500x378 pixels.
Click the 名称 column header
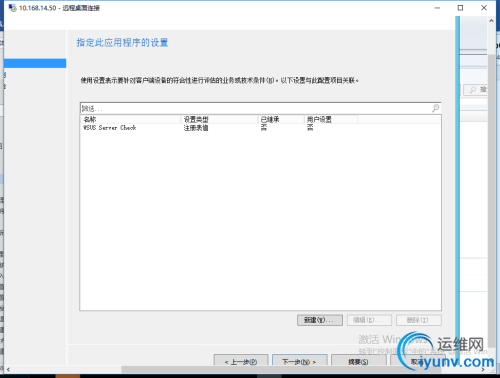coord(131,119)
